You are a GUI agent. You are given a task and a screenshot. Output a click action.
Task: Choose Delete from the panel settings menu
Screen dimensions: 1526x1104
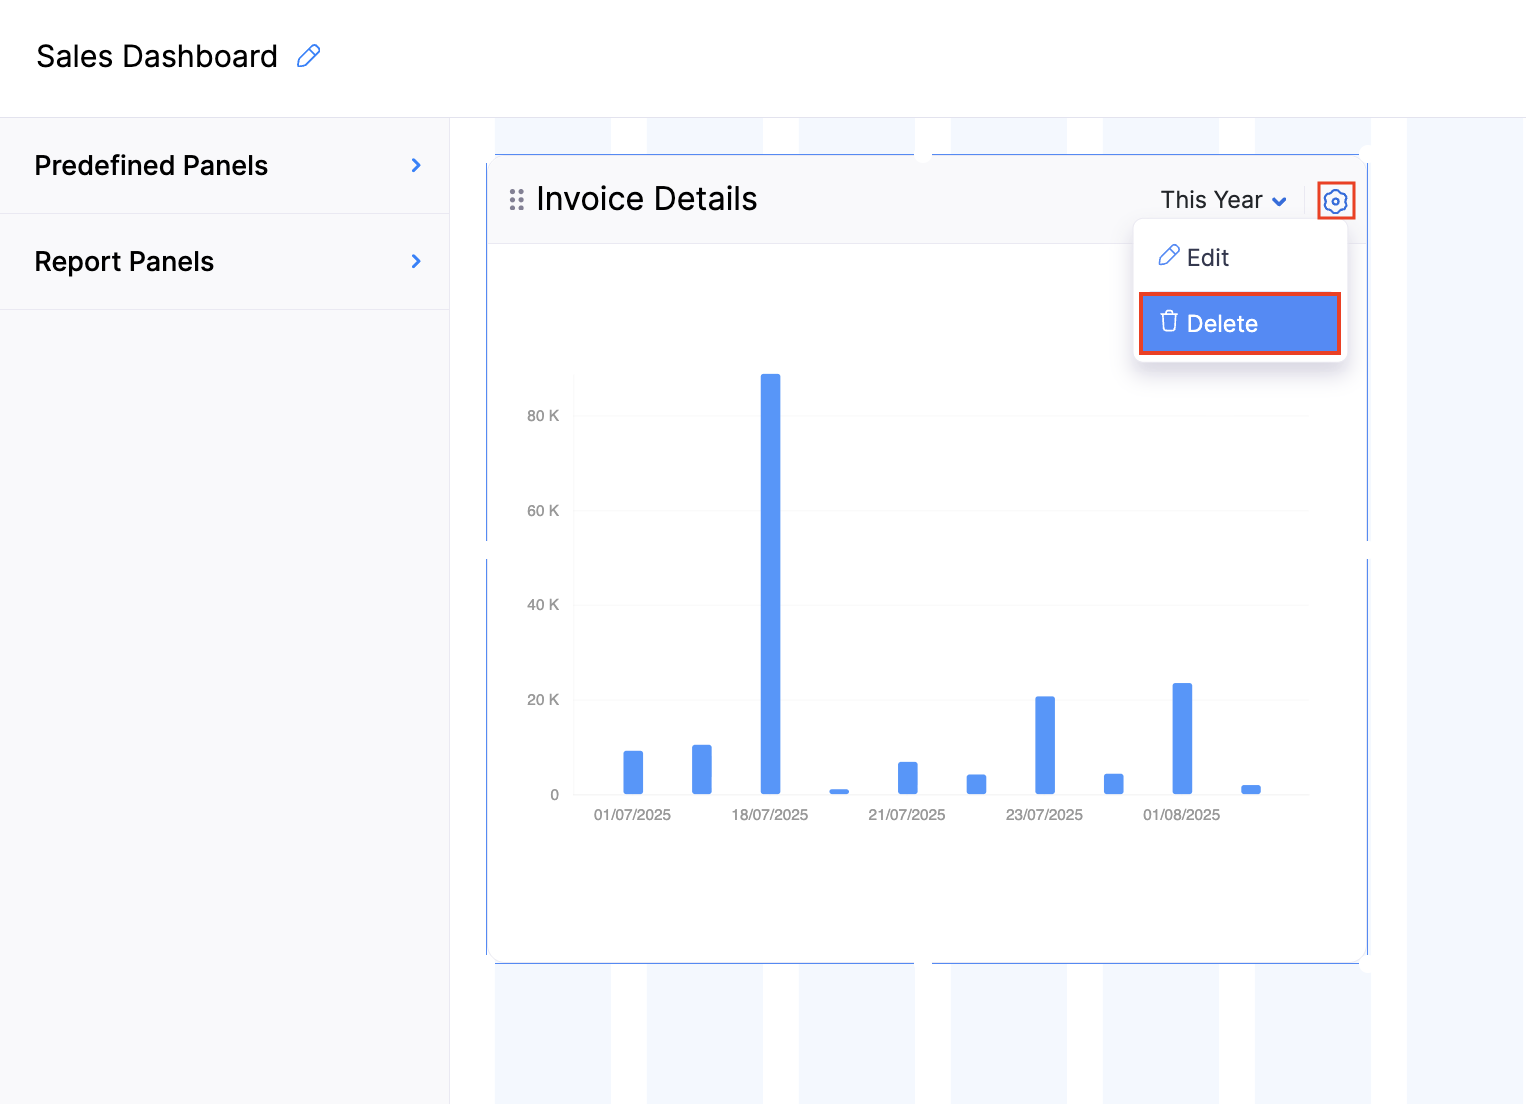(1222, 324)
